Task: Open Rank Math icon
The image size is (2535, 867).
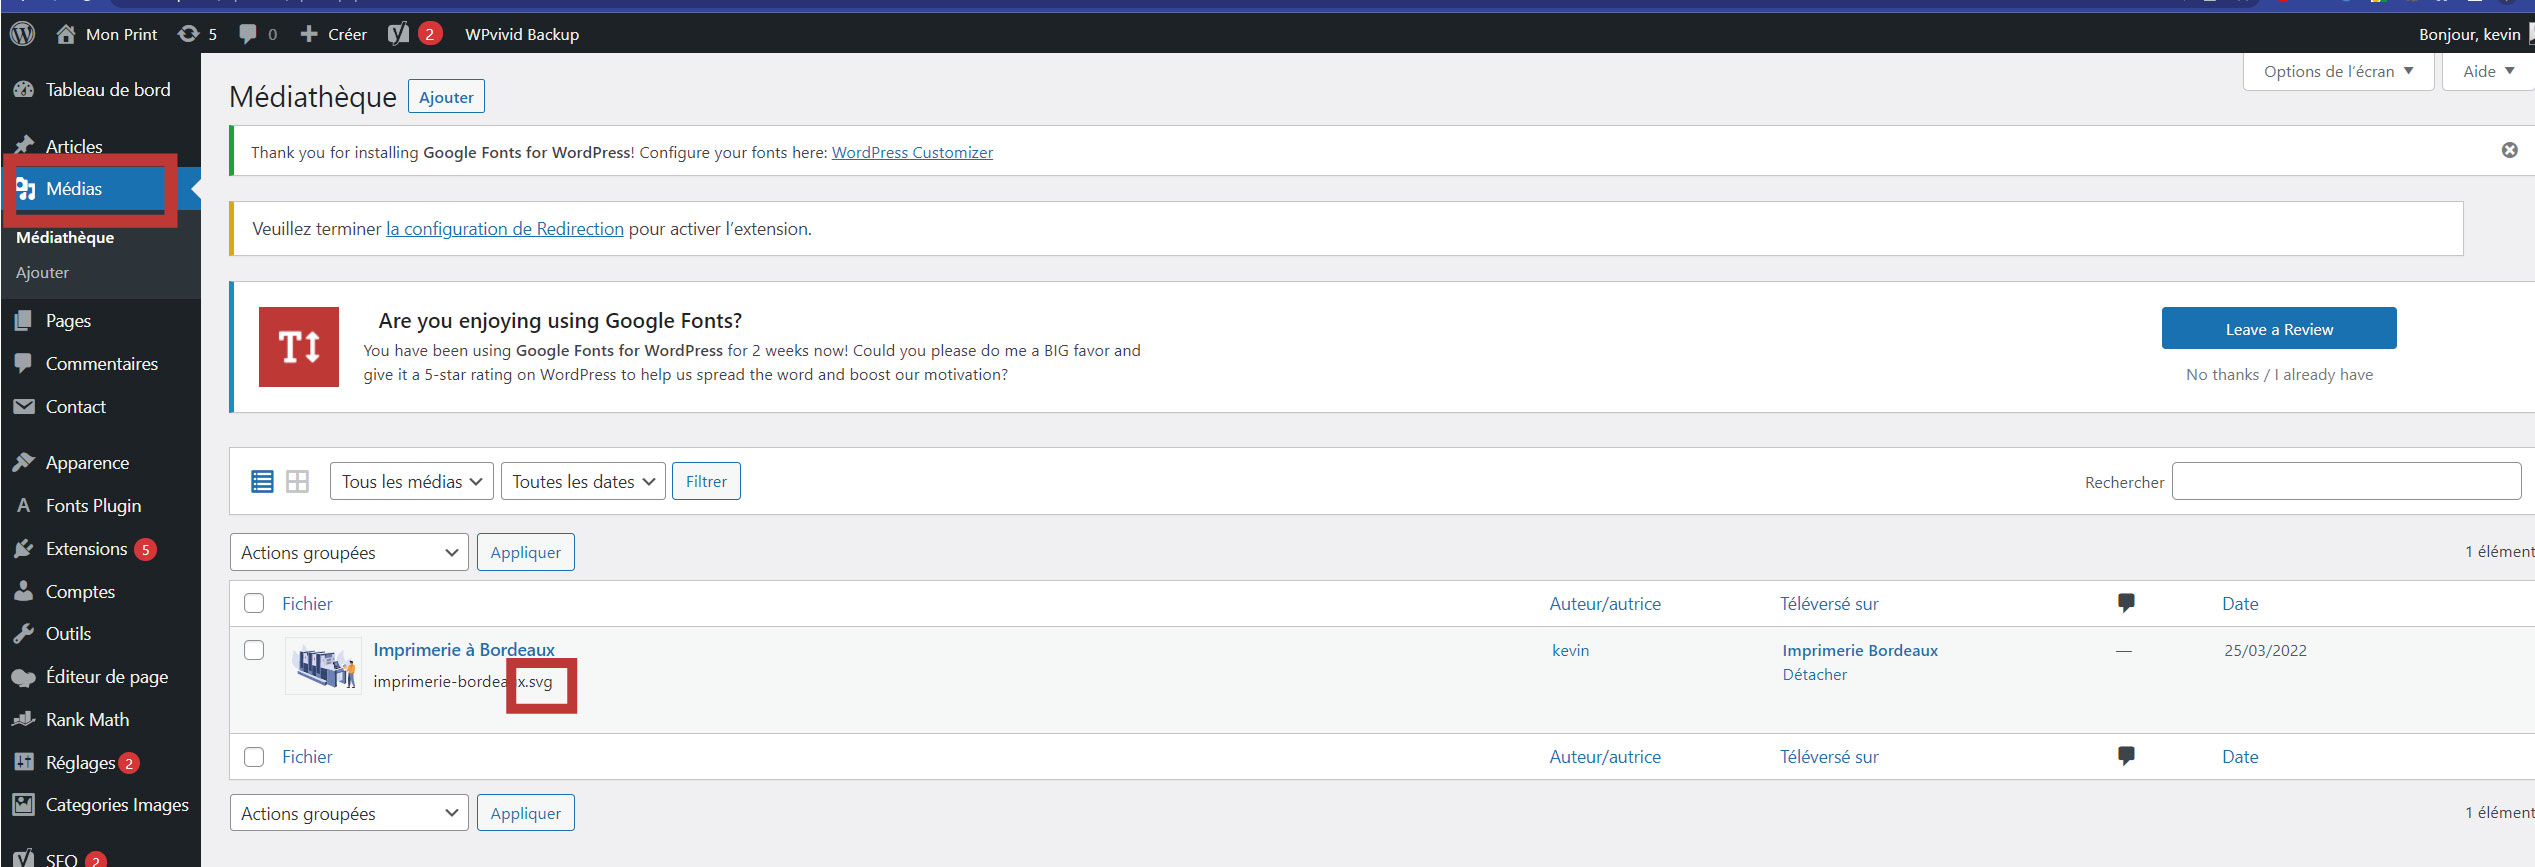Action: [24, 720]
